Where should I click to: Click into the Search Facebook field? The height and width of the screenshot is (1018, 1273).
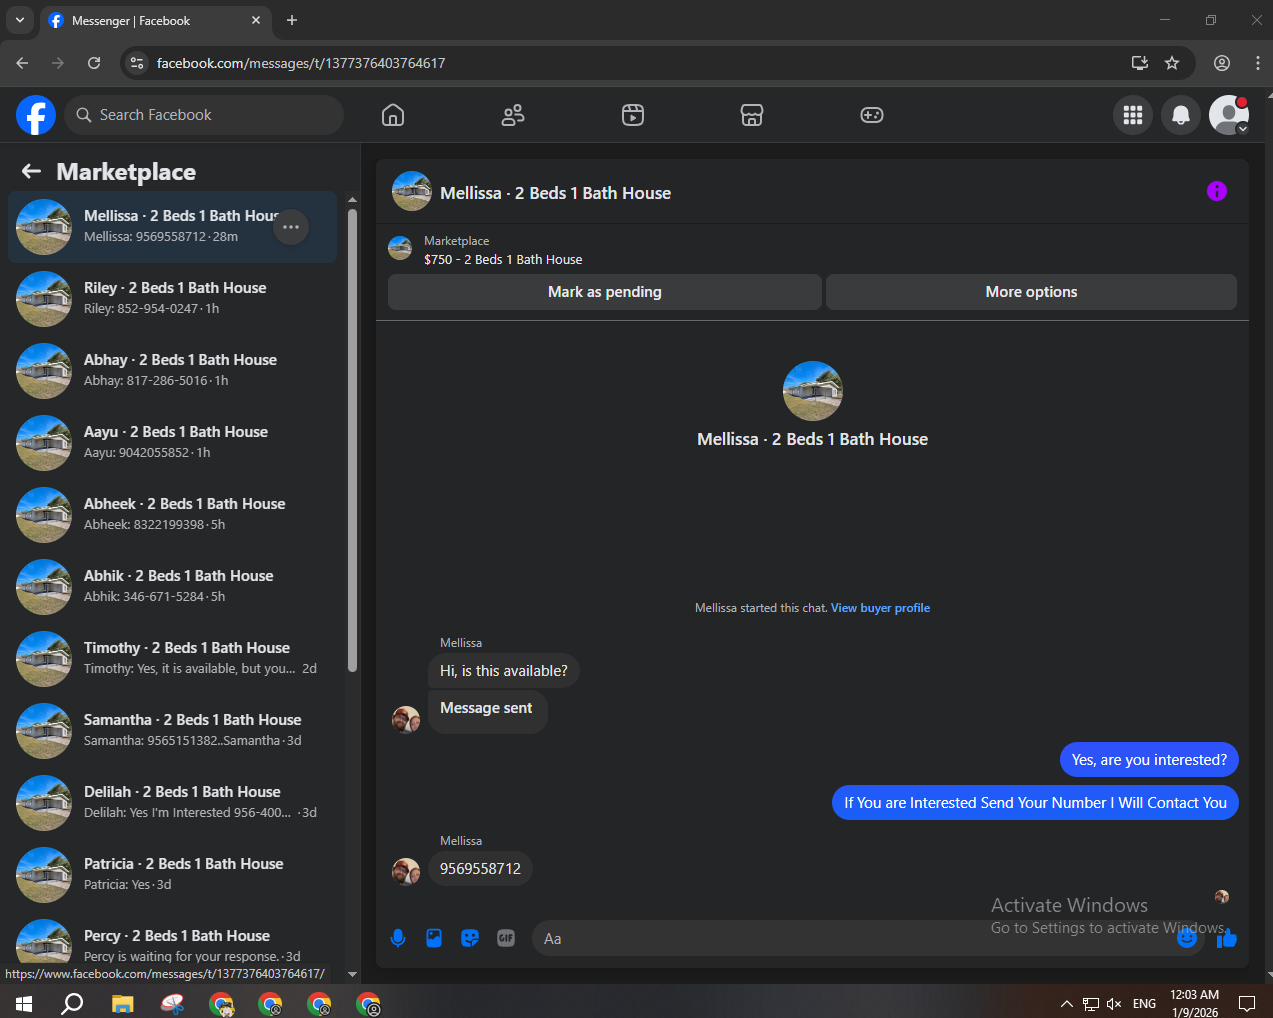point(204,115)
